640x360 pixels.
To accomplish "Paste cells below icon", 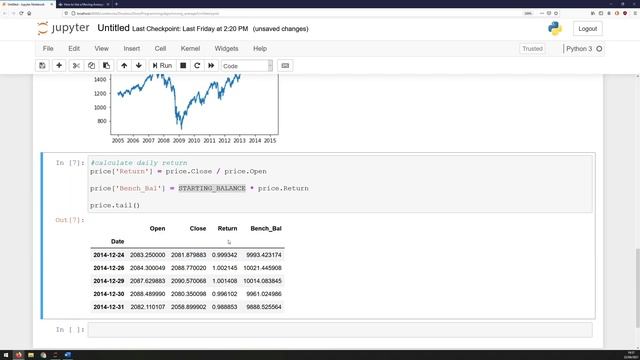I will (107, 66).
